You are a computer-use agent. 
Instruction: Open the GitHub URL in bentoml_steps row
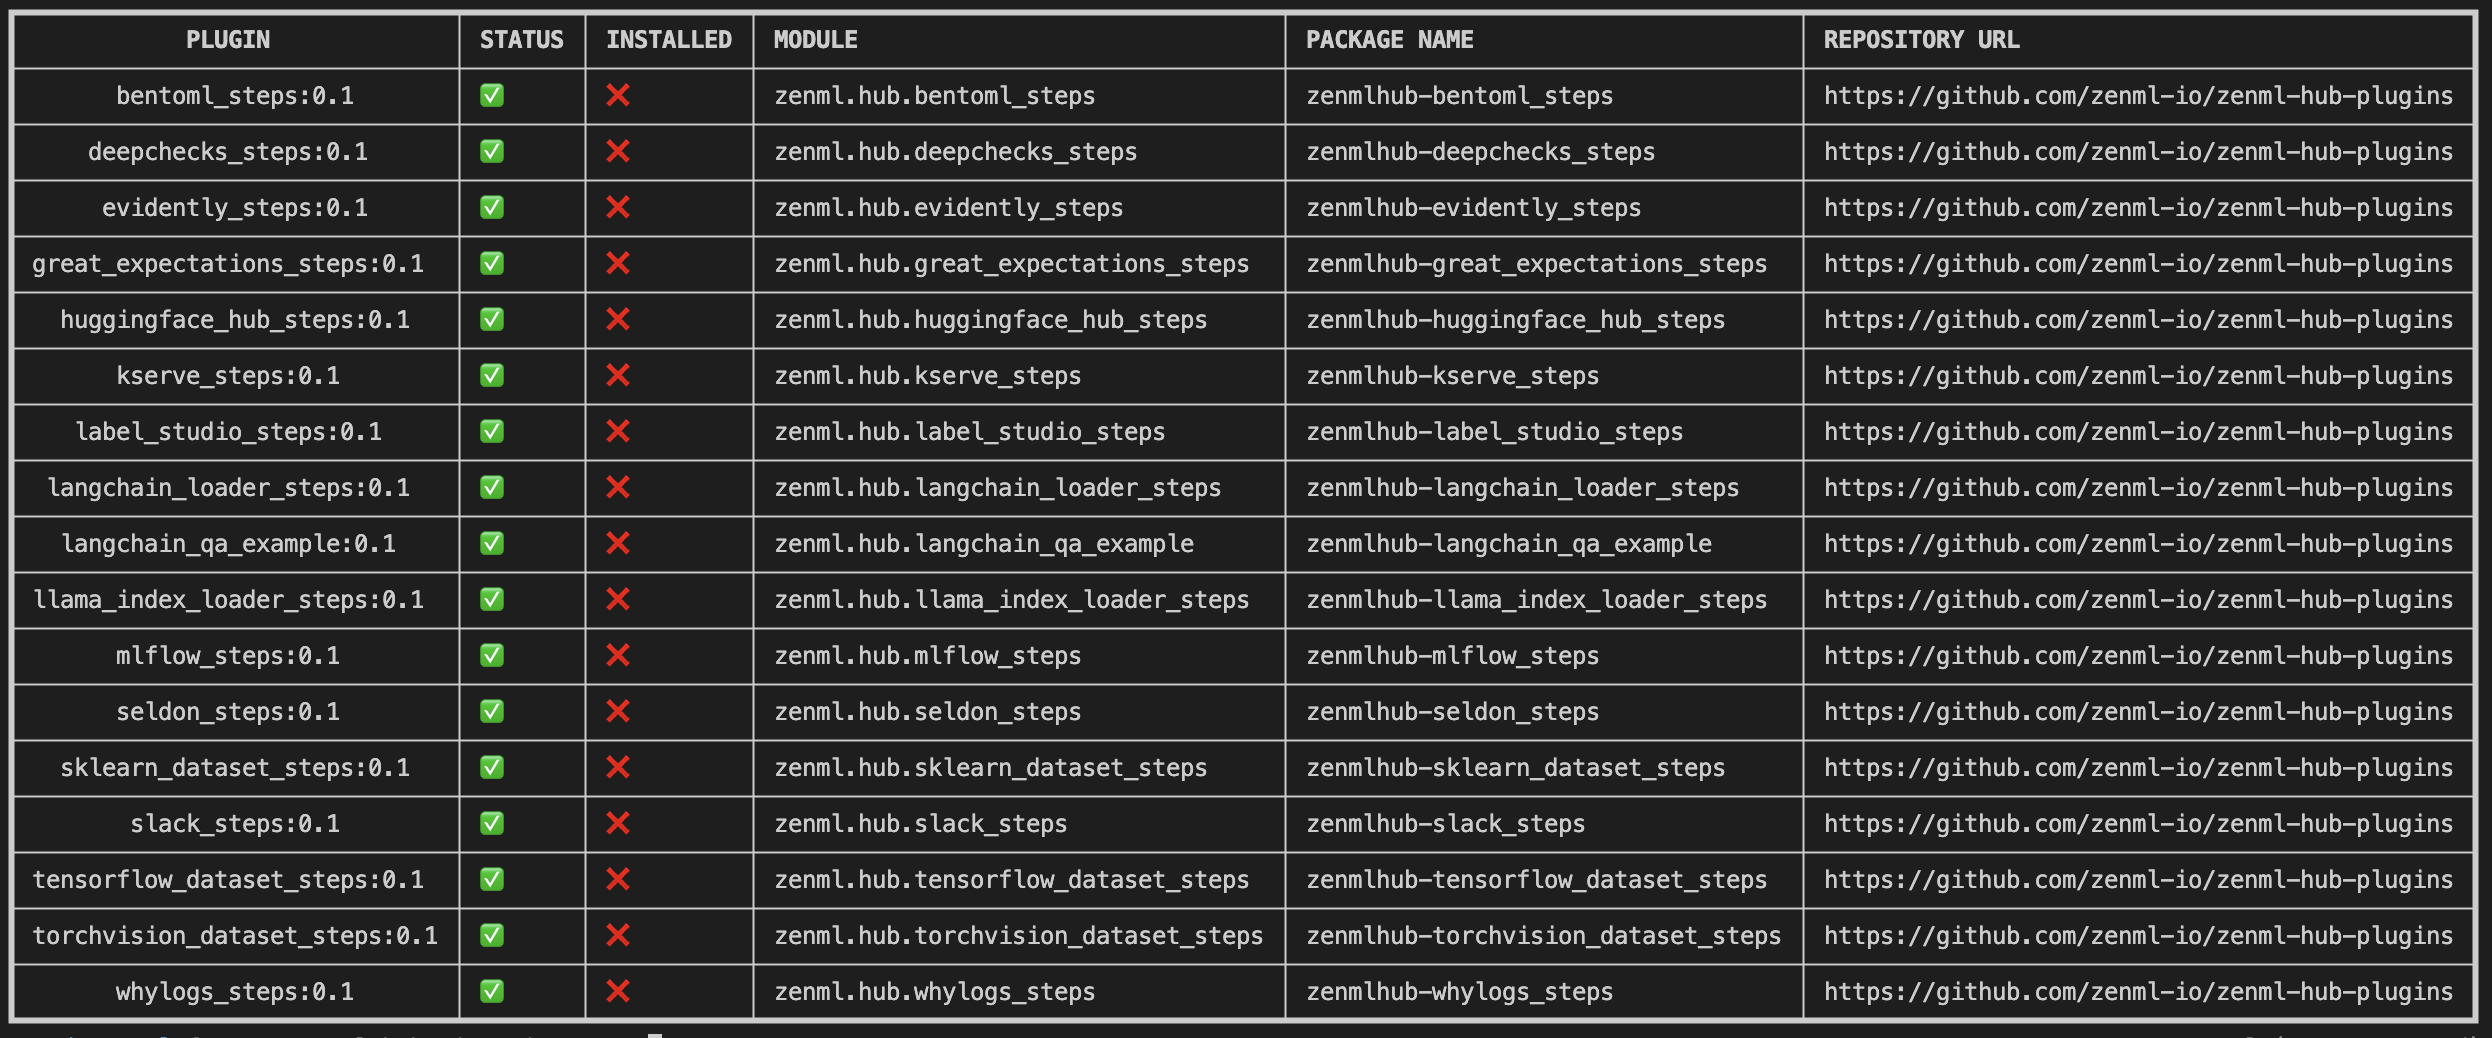pos(2138,96)
